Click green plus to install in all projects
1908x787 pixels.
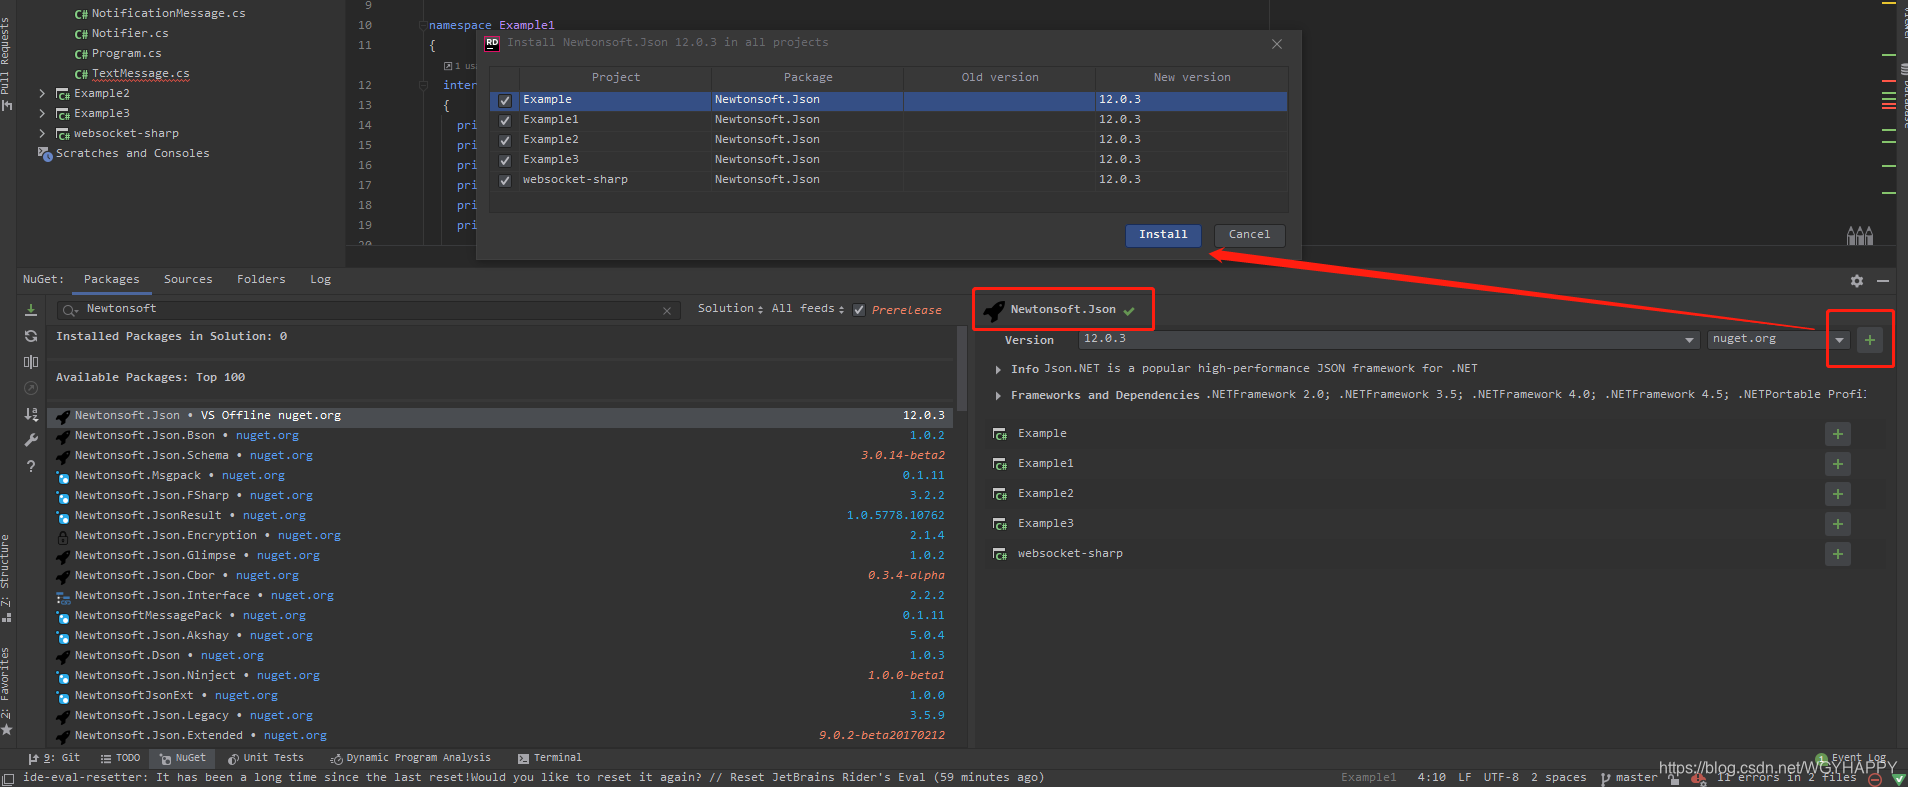(x=1870, y=340)
